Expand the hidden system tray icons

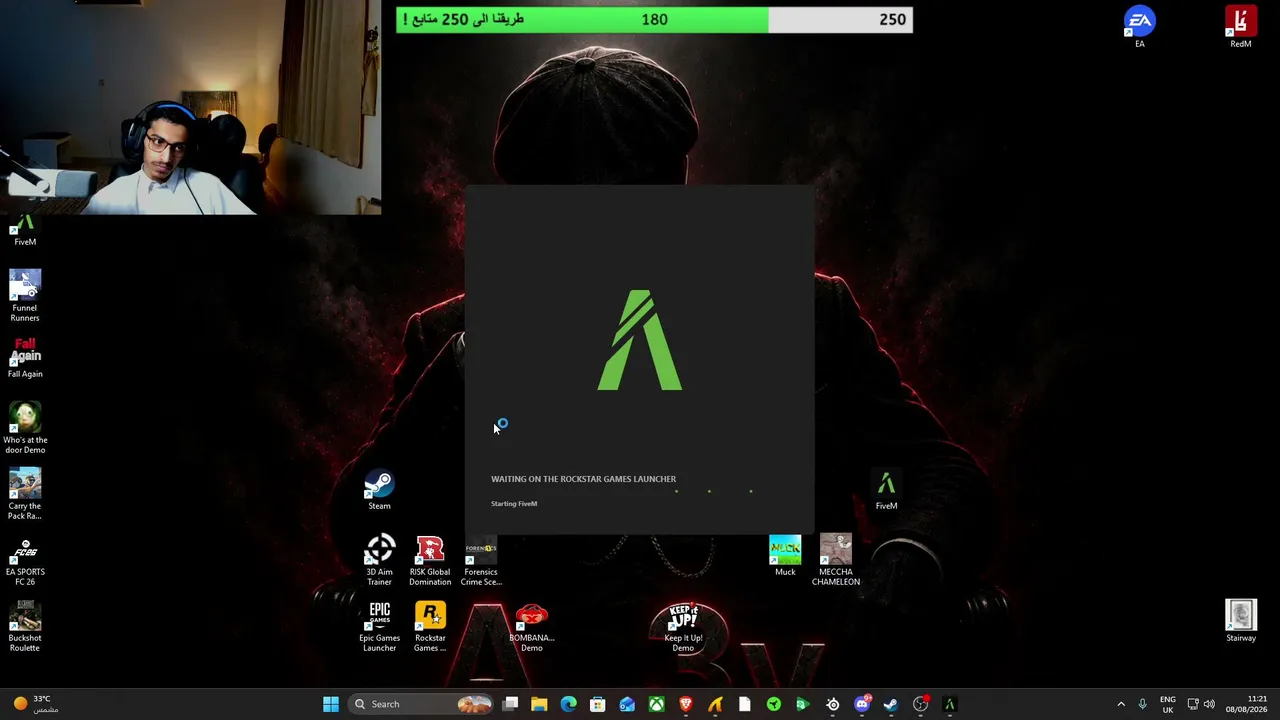coord(1121,704)
